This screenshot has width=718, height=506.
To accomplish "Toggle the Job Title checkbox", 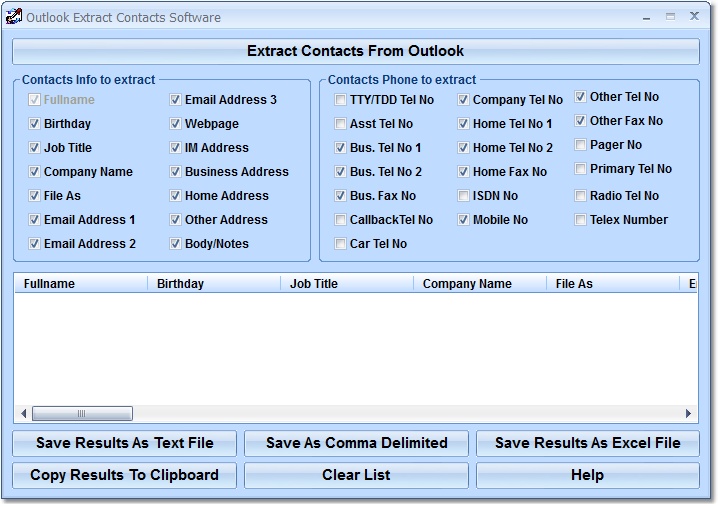I will pyautogui.click(x=34, y=147).
